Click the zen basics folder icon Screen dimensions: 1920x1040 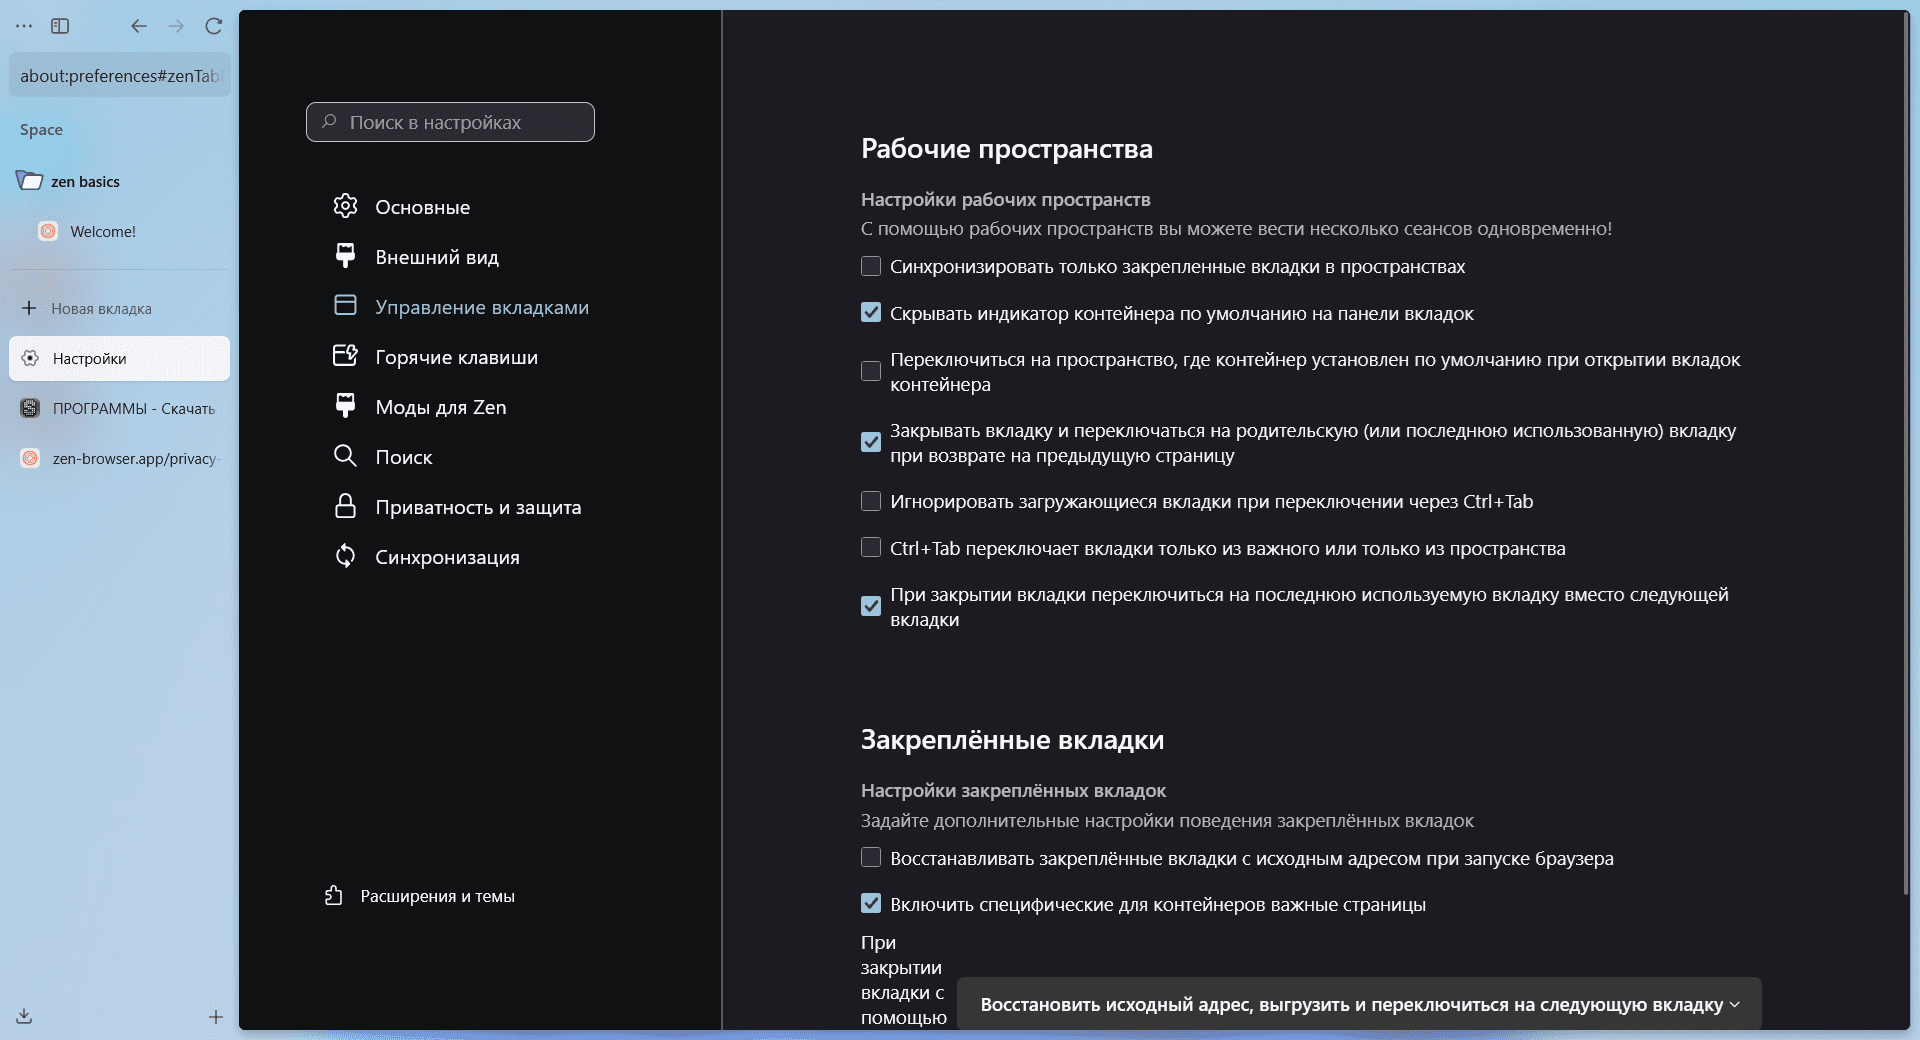(30, 181)
